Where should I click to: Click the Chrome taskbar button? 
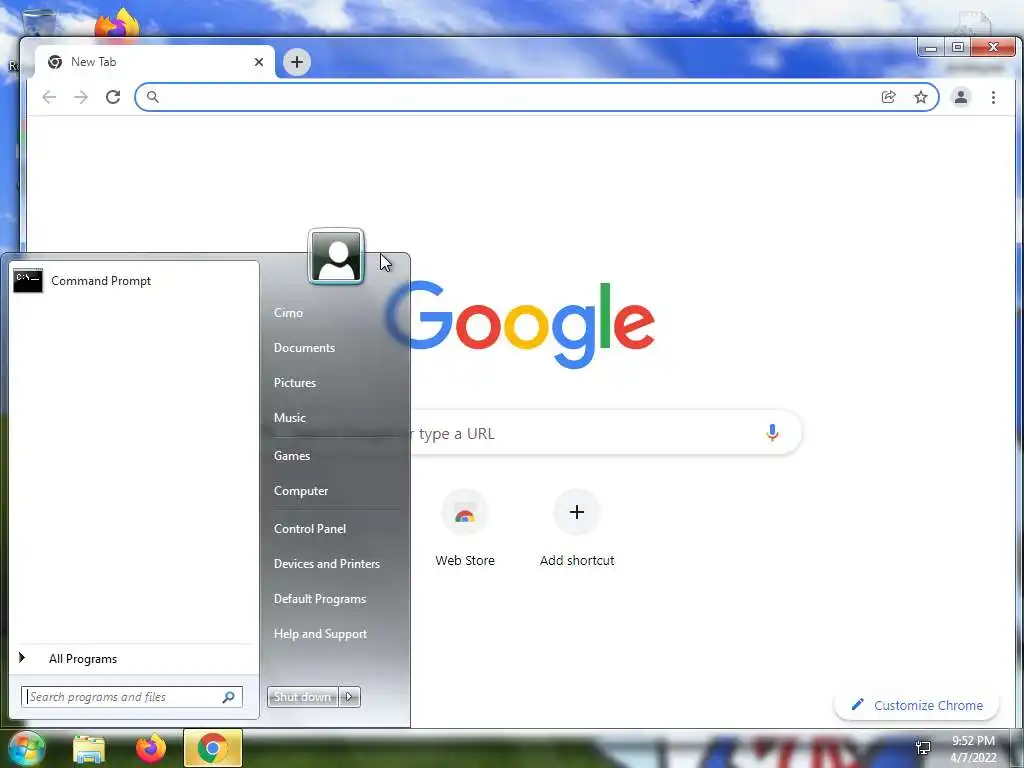[213, 748]
